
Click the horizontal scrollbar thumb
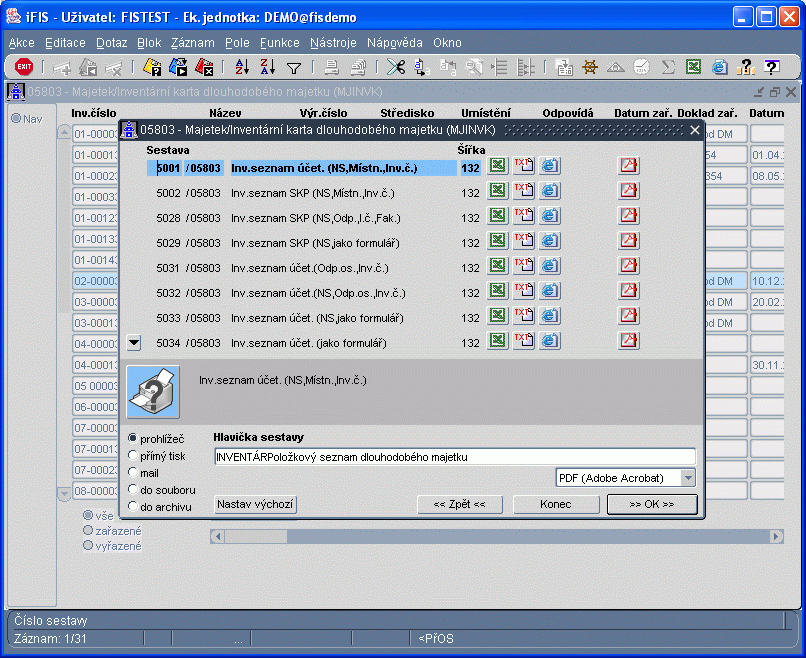click(256, 537)
